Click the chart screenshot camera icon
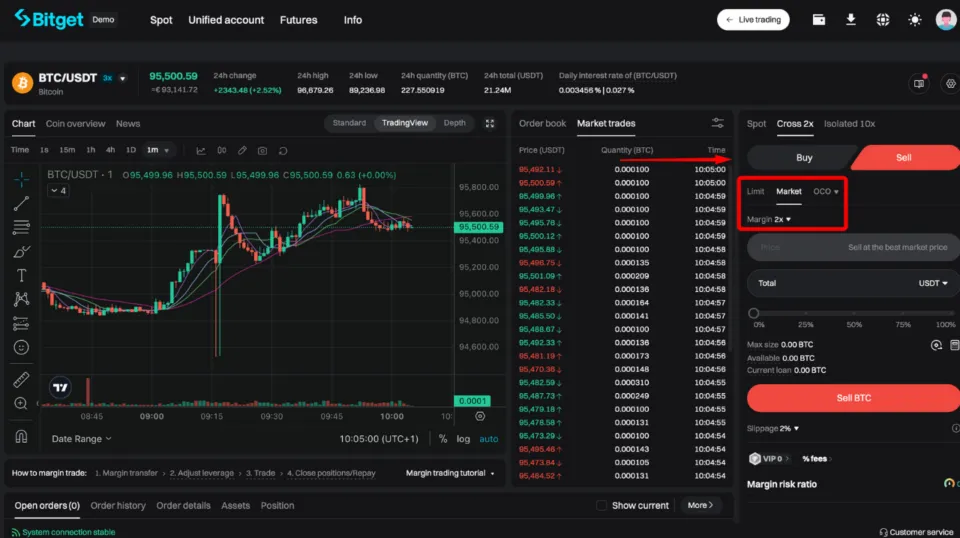This screenshot has width=960, height=538. coord(262,150)
